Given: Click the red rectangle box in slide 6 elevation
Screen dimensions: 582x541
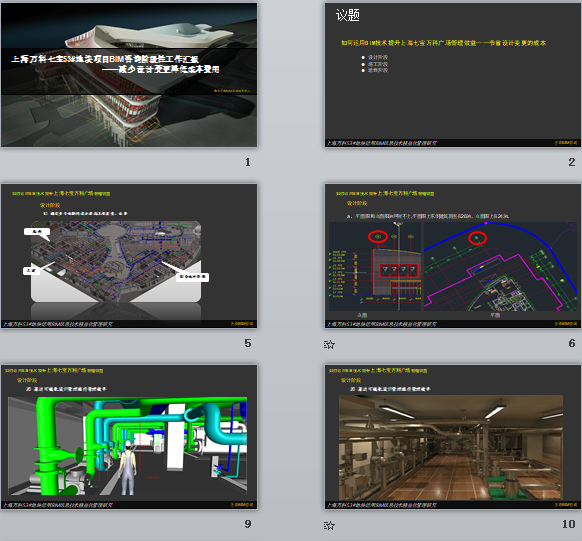Looking at the screenshot, I should coord(399,270).
